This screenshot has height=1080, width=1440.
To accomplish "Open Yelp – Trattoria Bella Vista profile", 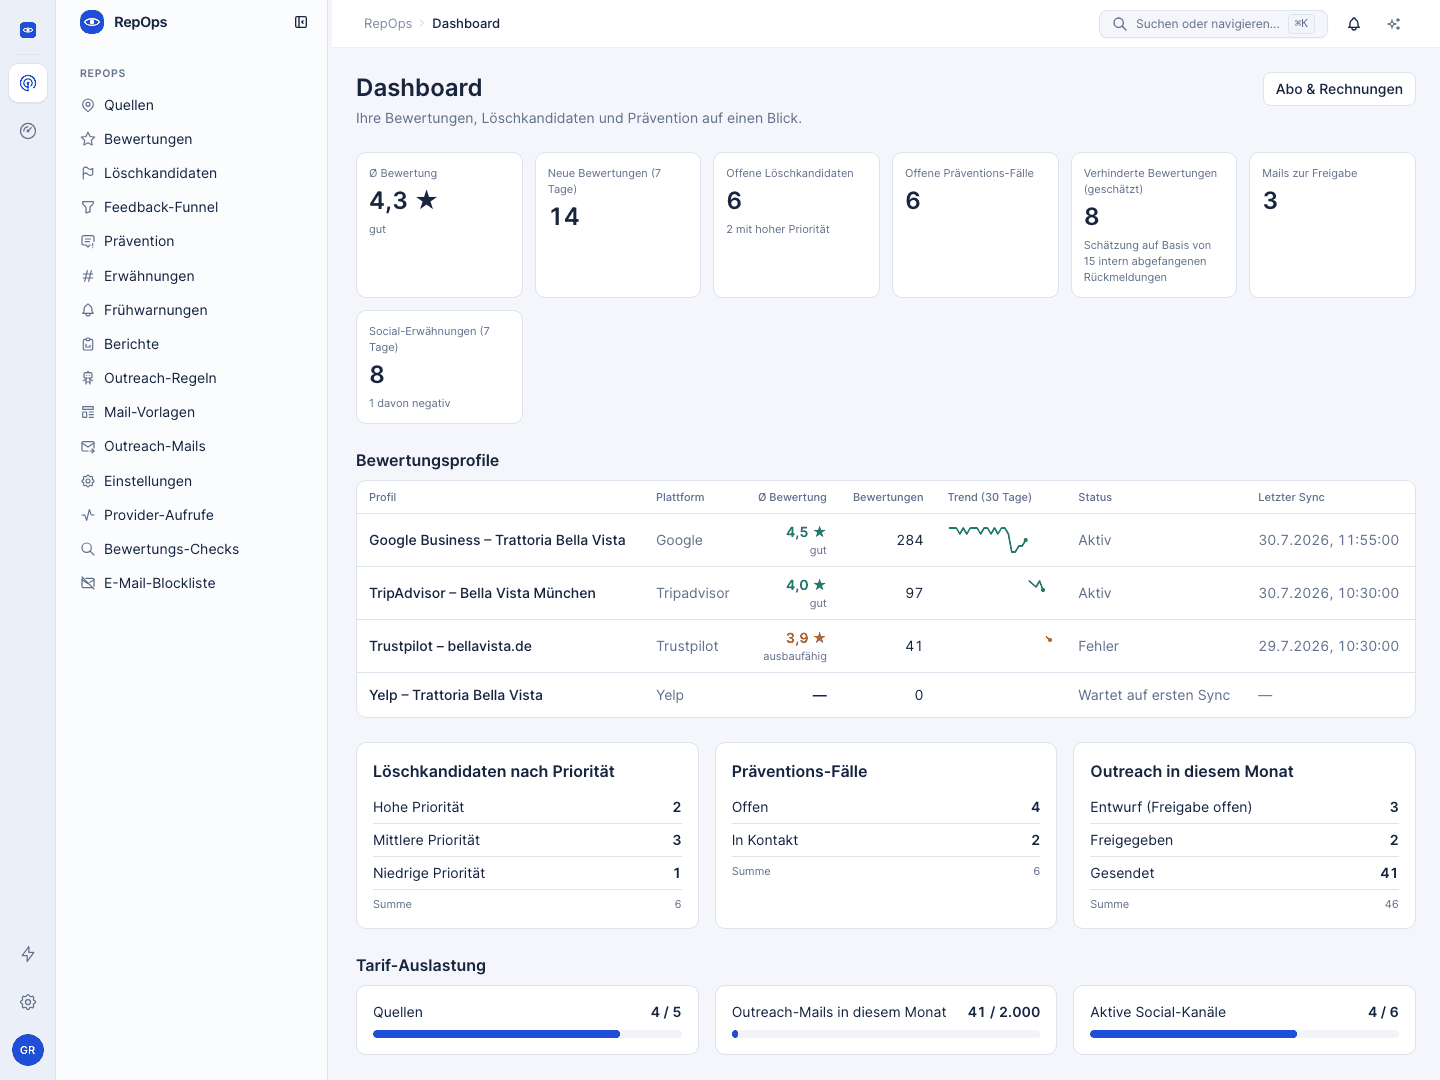I will (x=456, y=695).
